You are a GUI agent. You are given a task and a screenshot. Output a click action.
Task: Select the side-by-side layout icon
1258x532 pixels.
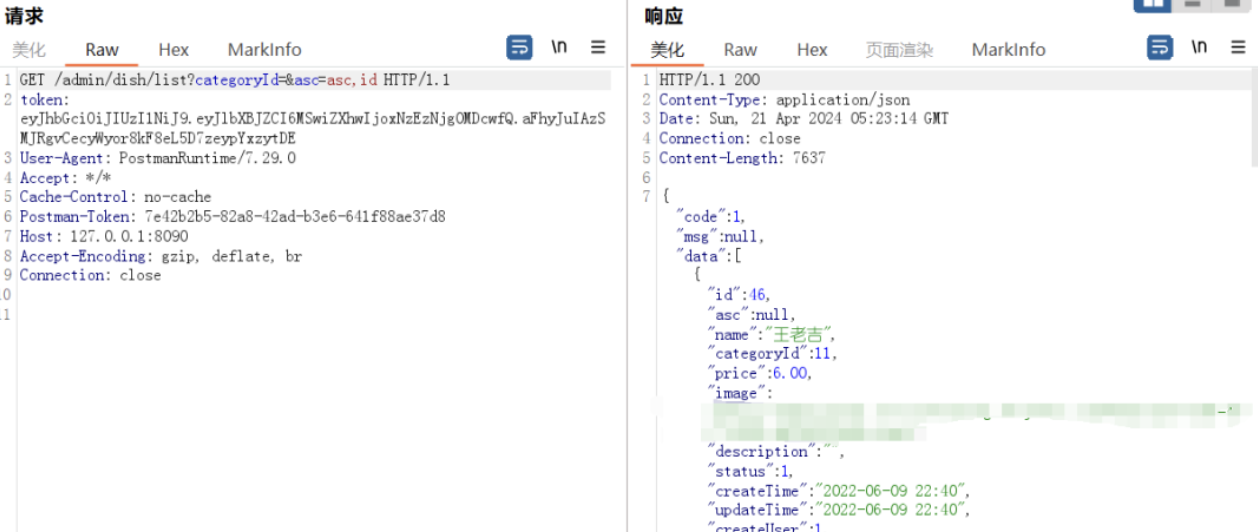pyautogui.click(x=1152, y=4)
